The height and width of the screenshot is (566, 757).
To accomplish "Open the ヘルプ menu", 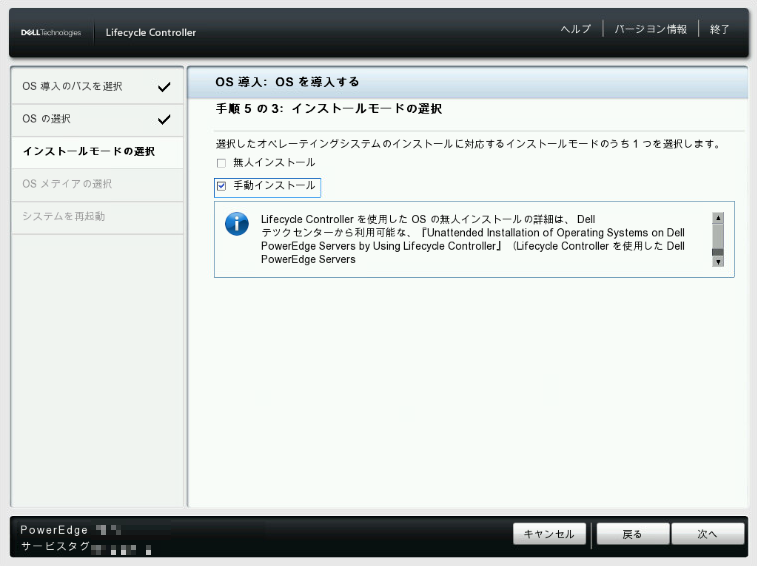I will [x=575, y=29].
